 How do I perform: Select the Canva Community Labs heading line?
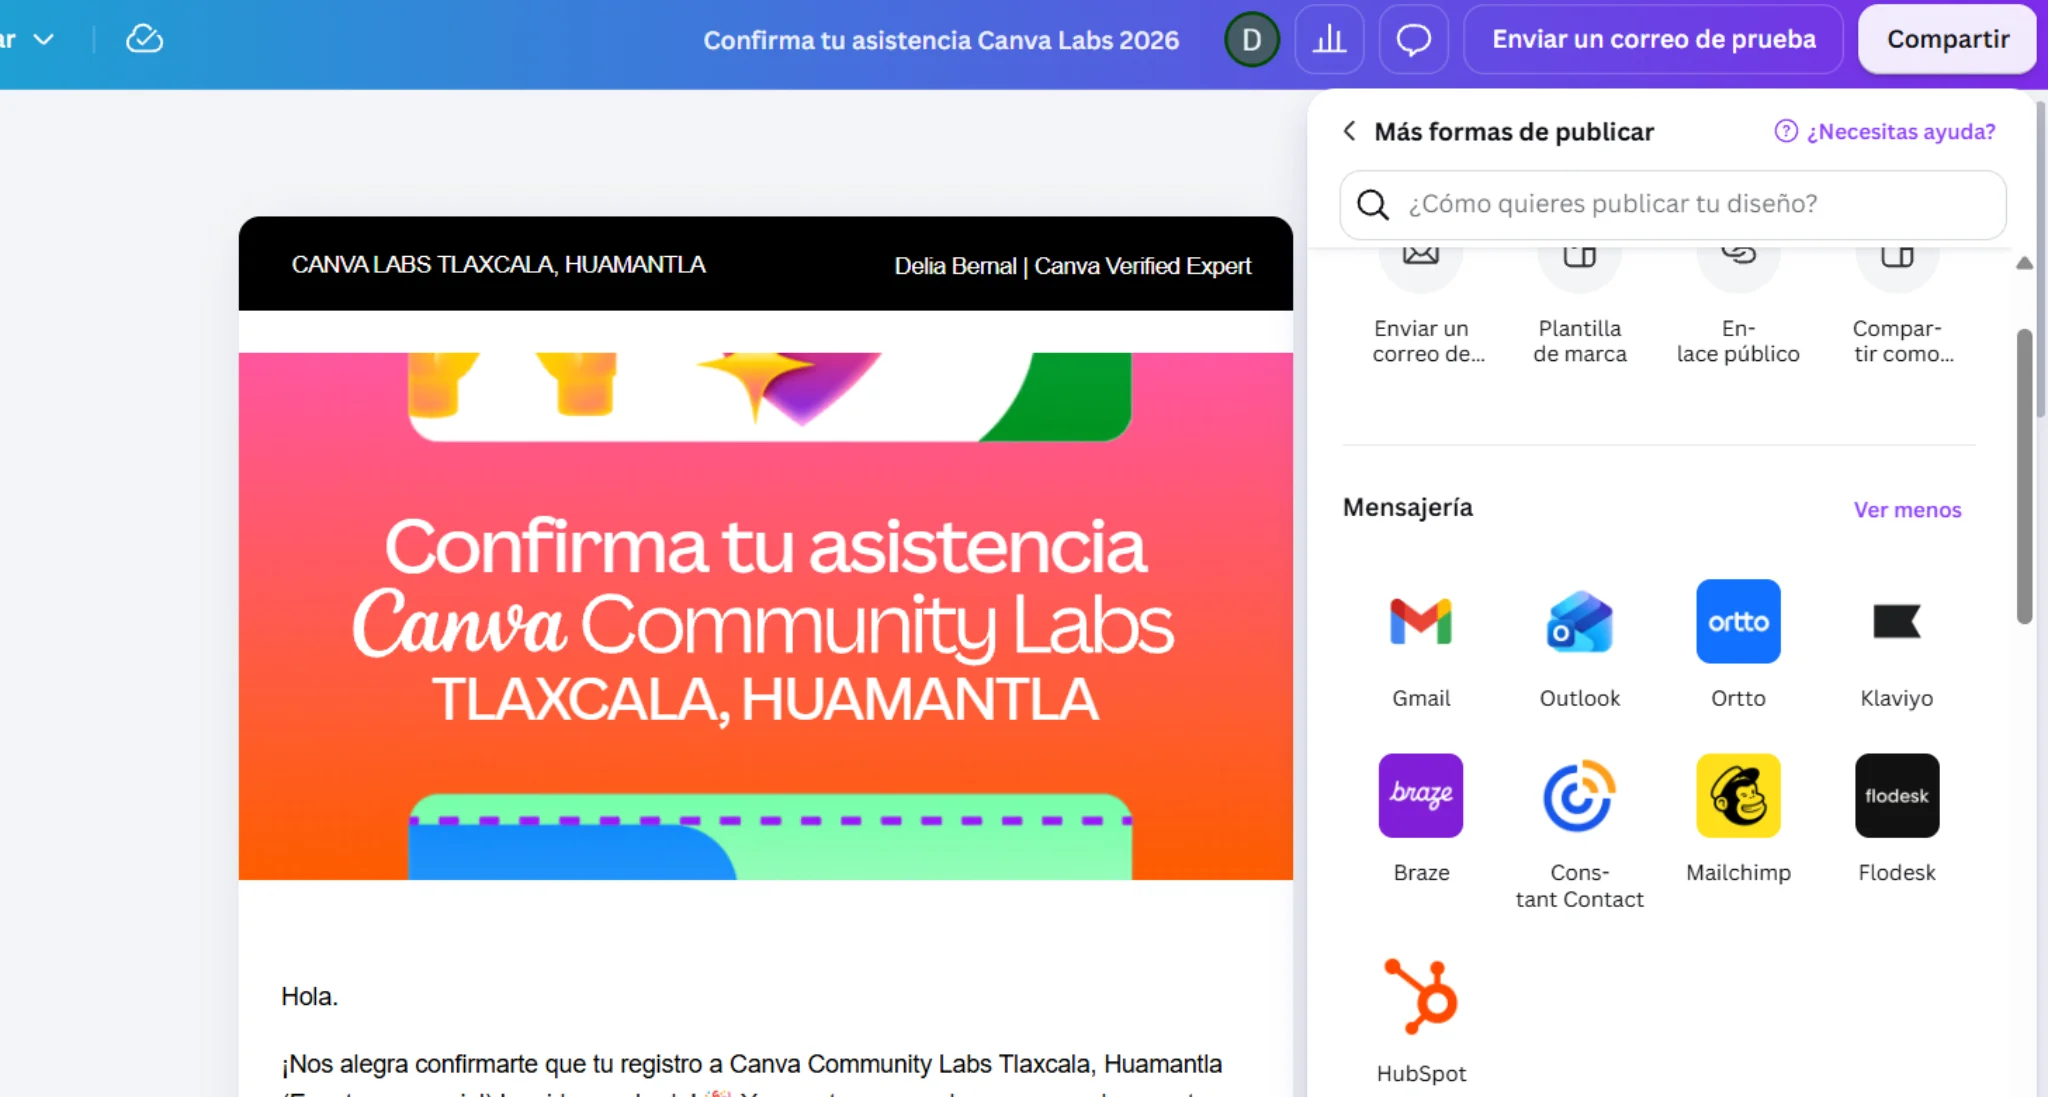pos(763,624)
